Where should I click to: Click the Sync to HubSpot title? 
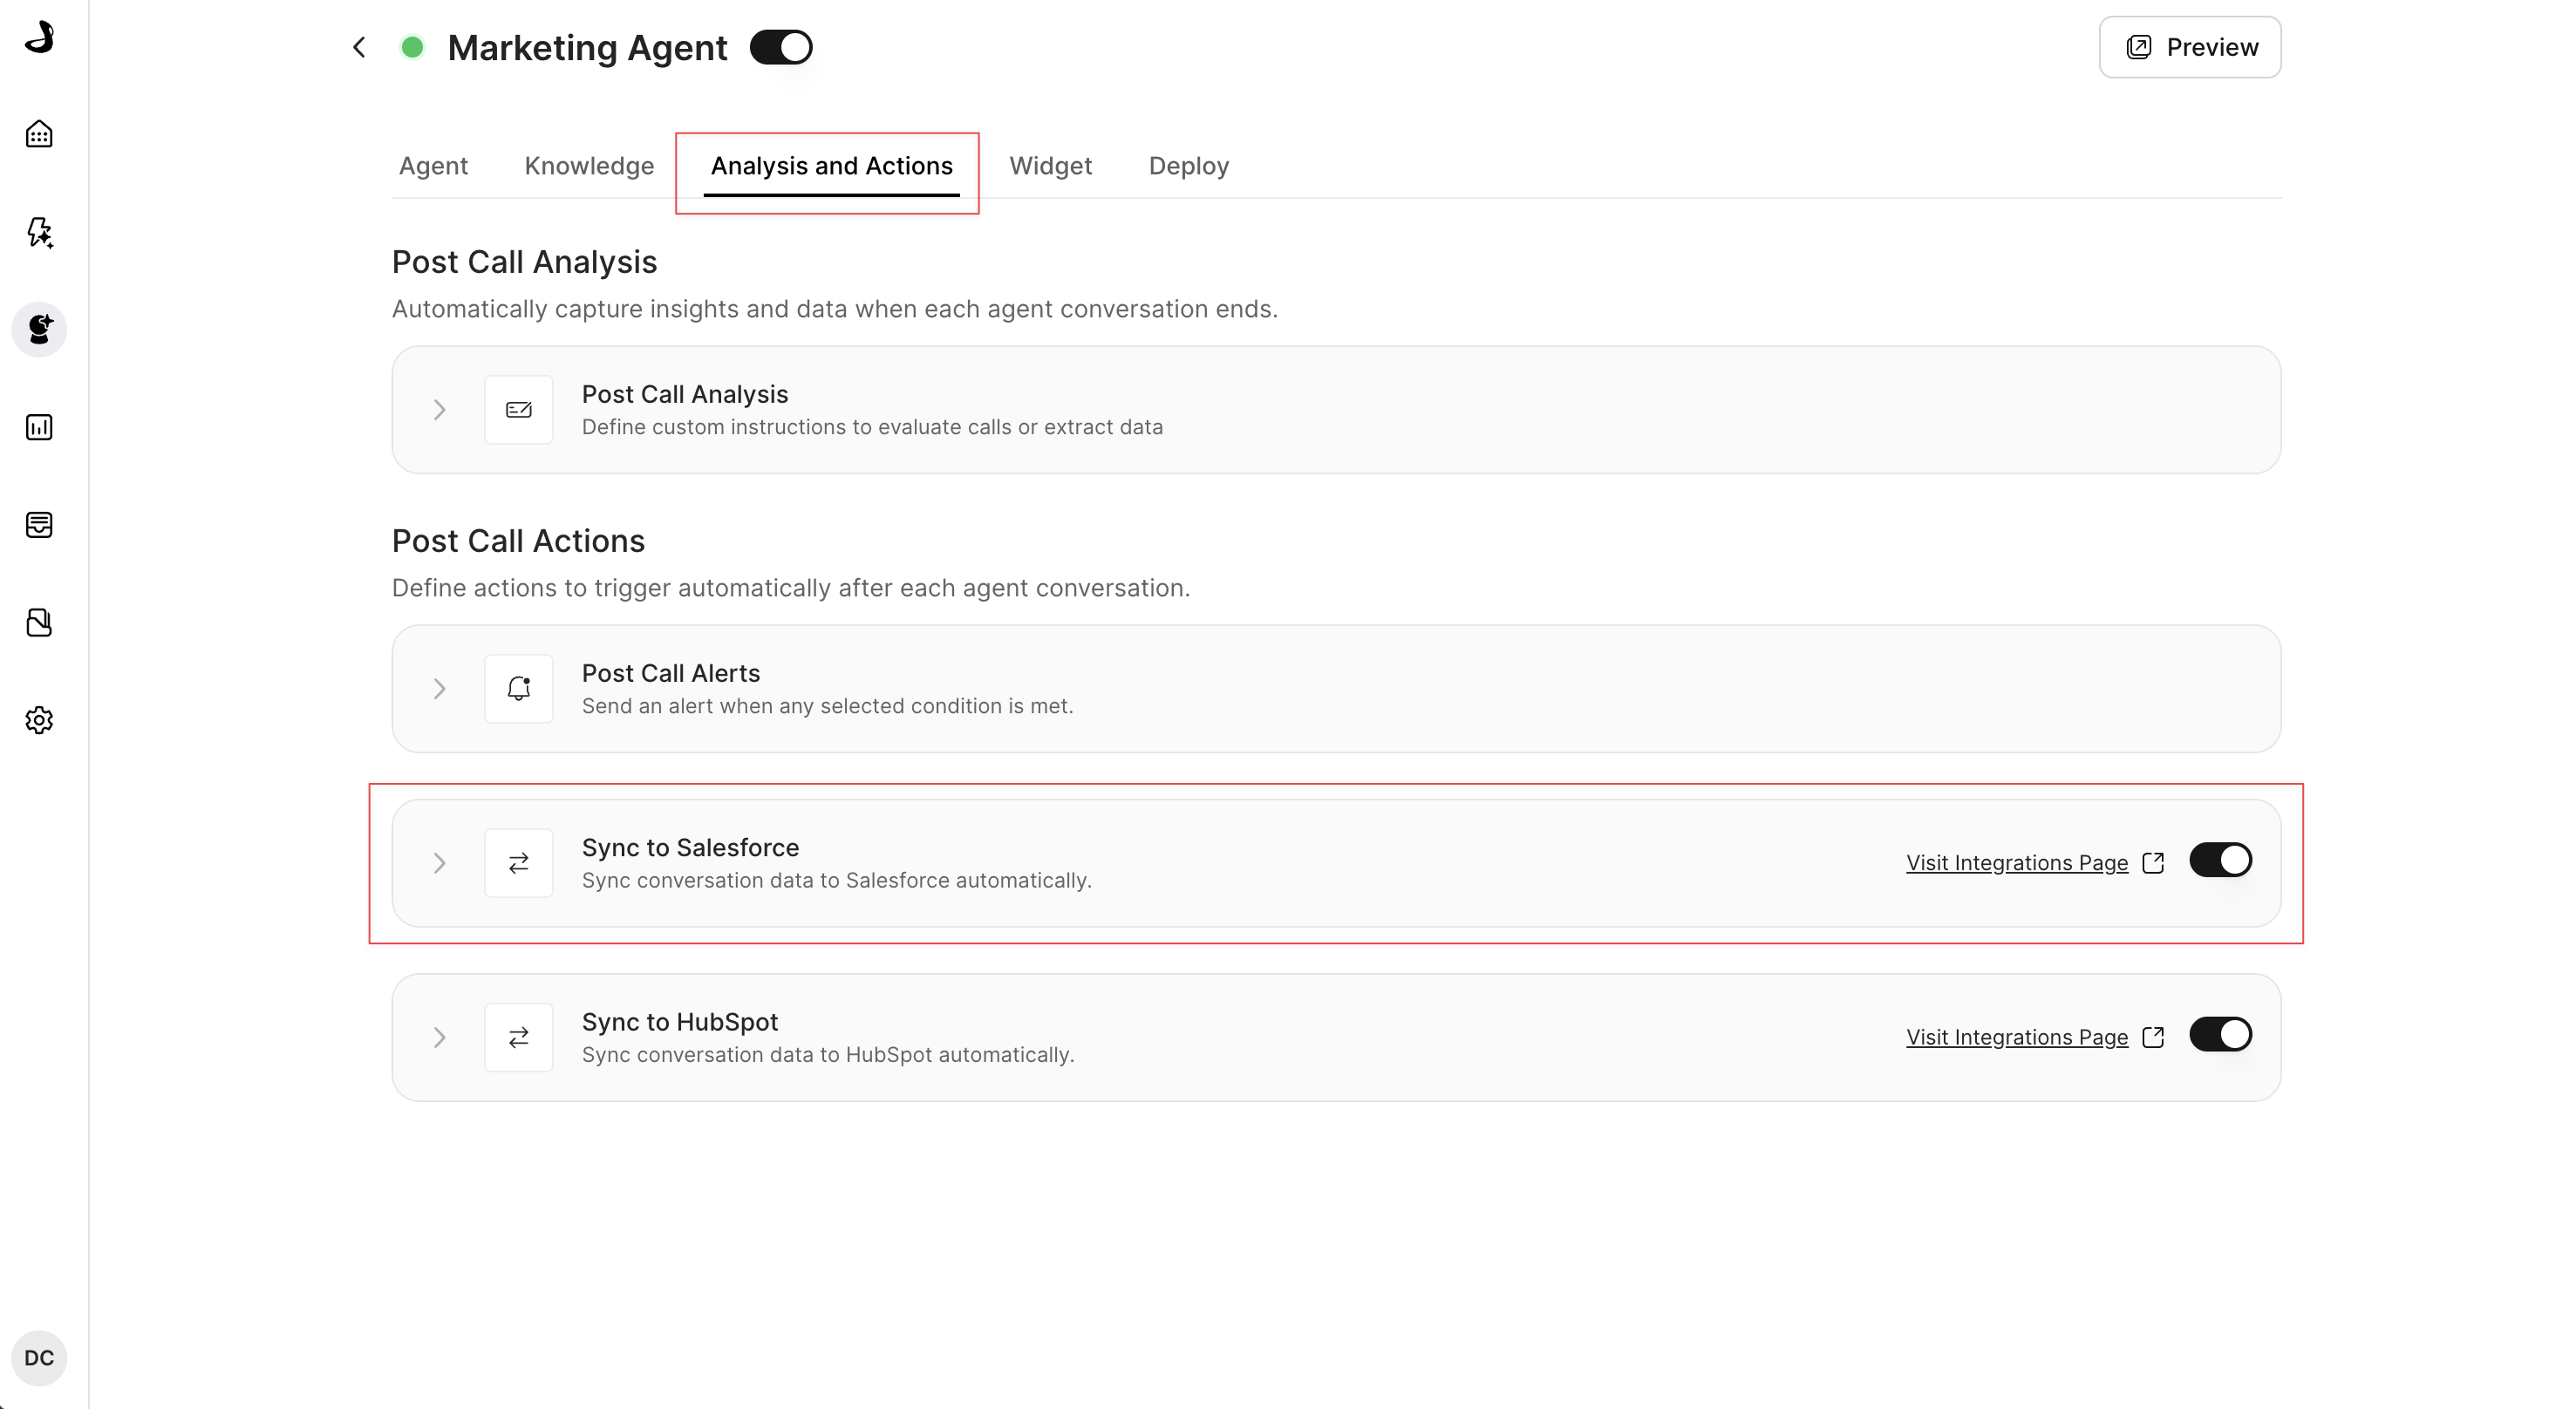tap(680, 1022)
